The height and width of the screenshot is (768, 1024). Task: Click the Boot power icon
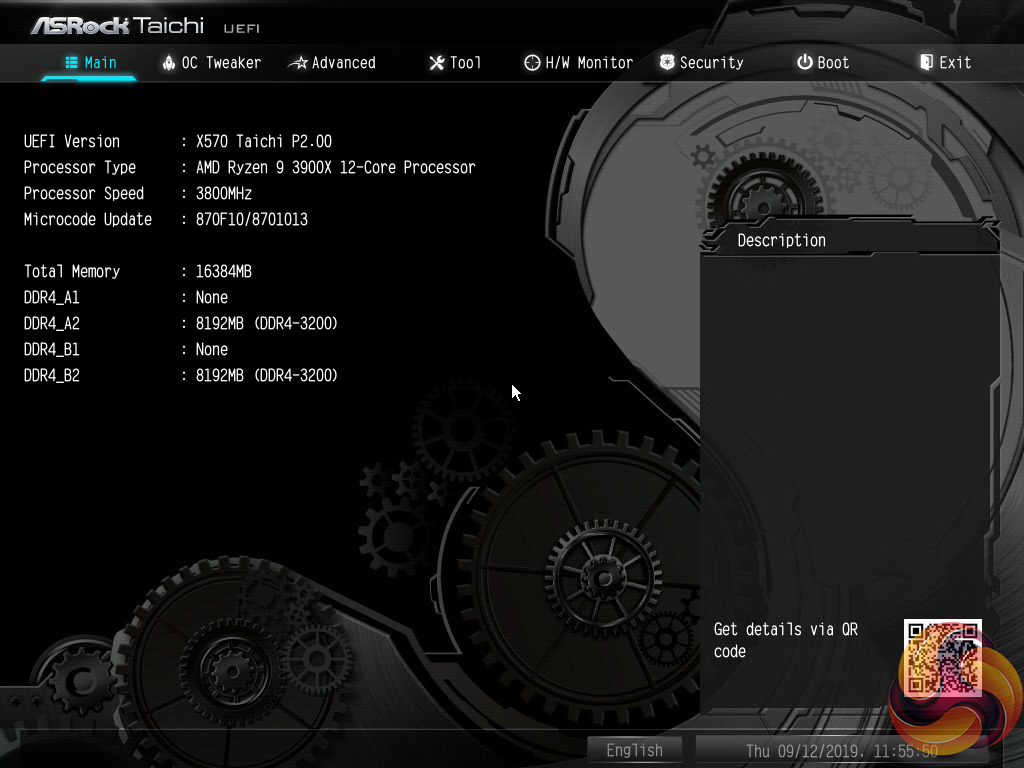pos(805,62)
